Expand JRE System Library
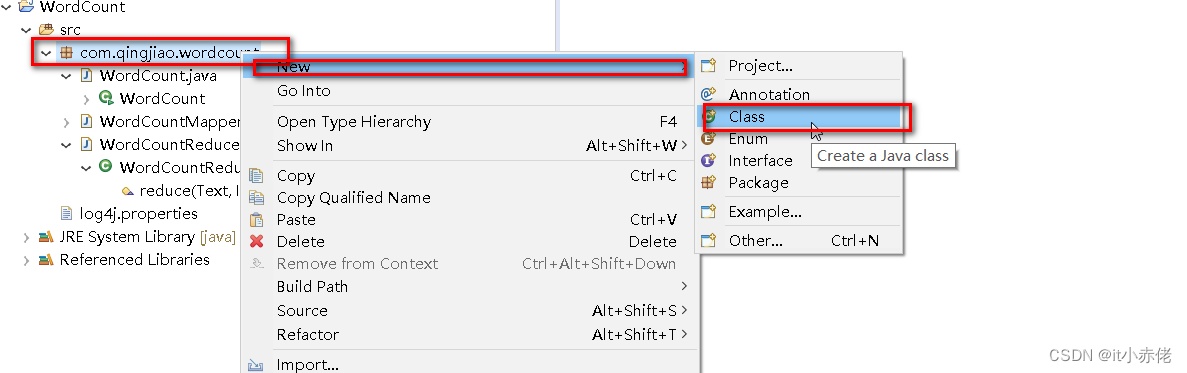 tap(26, 238)
